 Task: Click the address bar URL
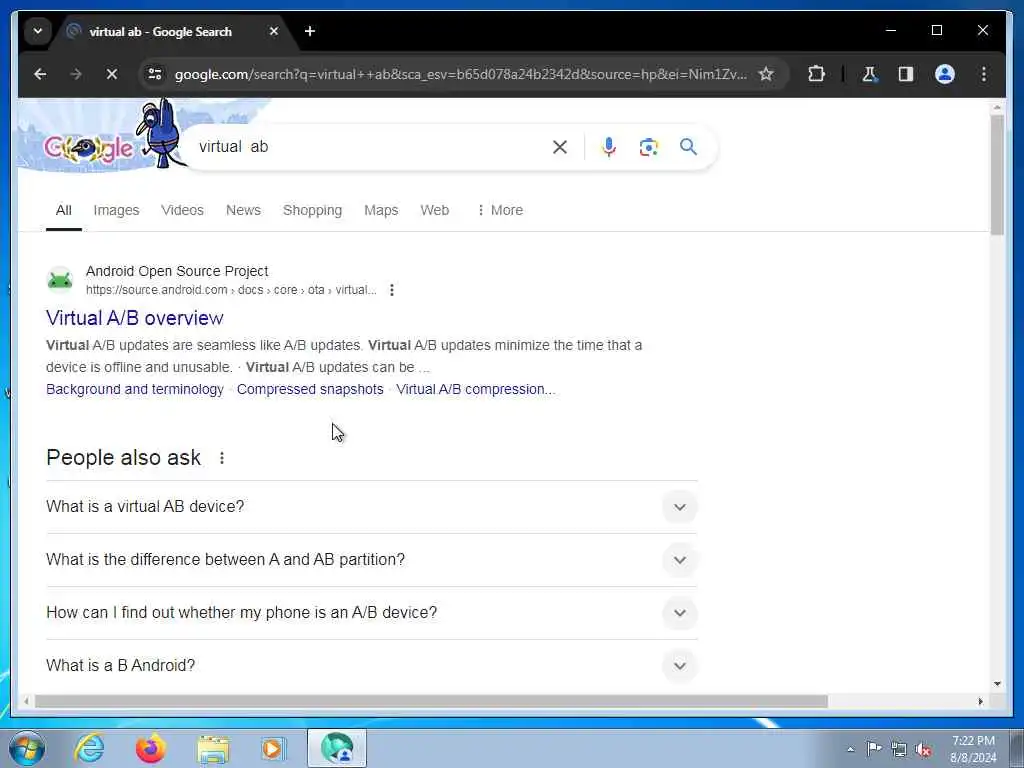pos(460,74)
